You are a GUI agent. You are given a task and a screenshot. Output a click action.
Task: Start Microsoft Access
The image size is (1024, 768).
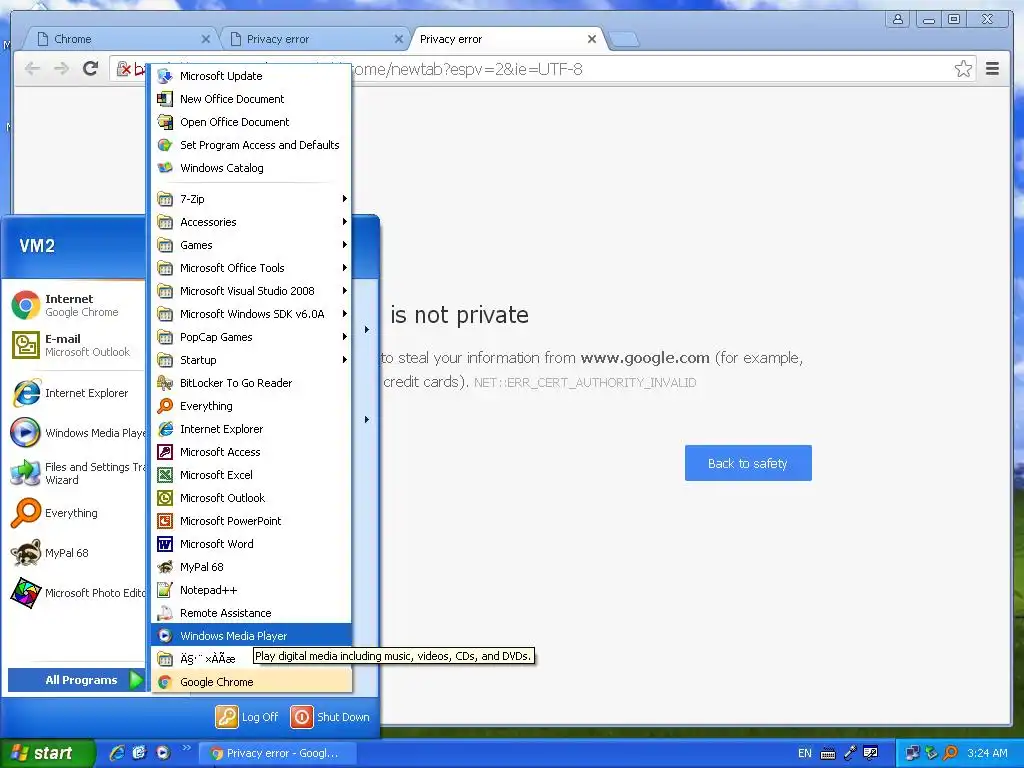251,452
